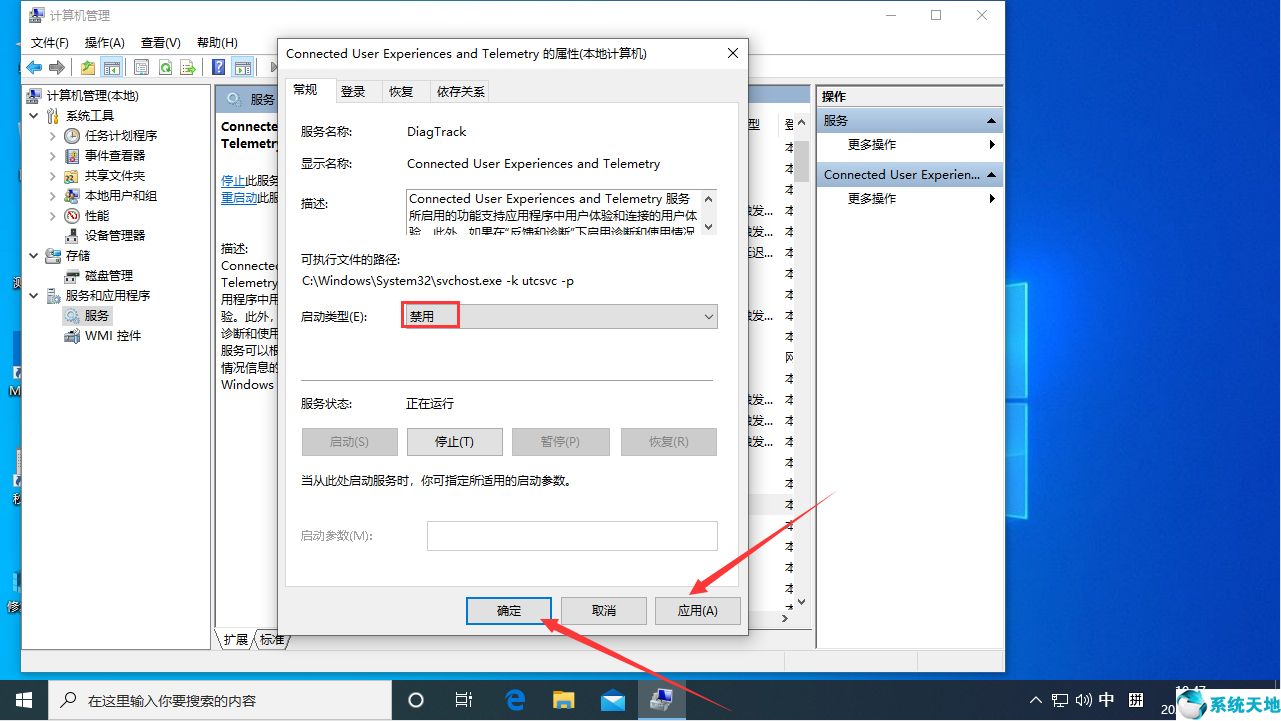Image resolution: width=1281 pixels, height=721 pixels.
Task: Expand the 本地用户和组 node arrow
Action: 53,195
